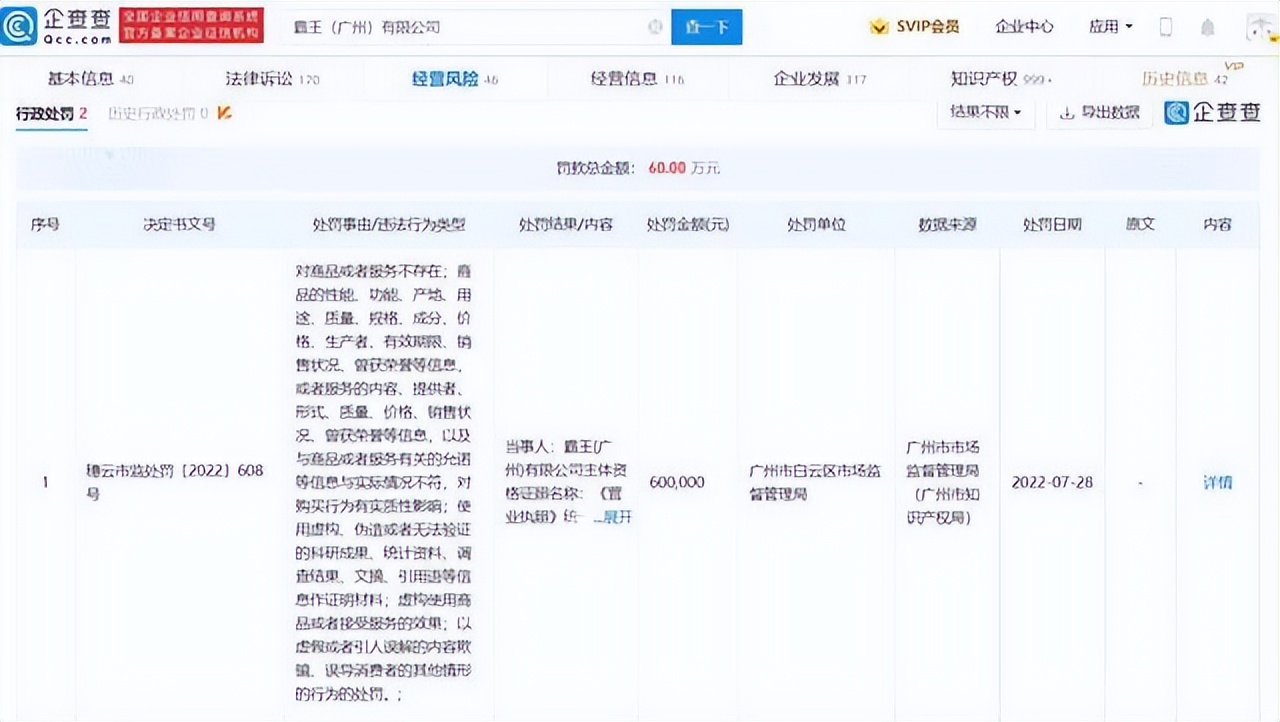
Task: Open the 结果不限 filter dropdown
Action: [985, 112]
